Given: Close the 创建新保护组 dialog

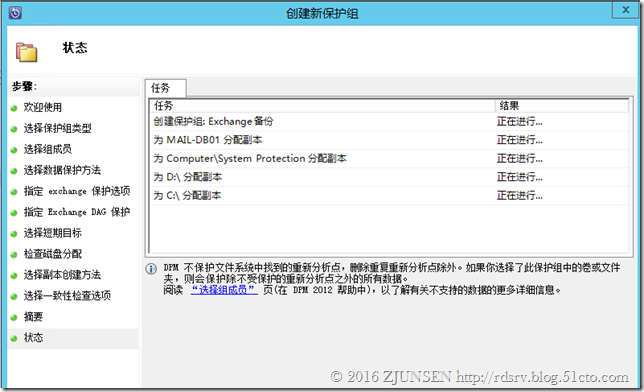Looking at the screenshot, I should (626, 10).
